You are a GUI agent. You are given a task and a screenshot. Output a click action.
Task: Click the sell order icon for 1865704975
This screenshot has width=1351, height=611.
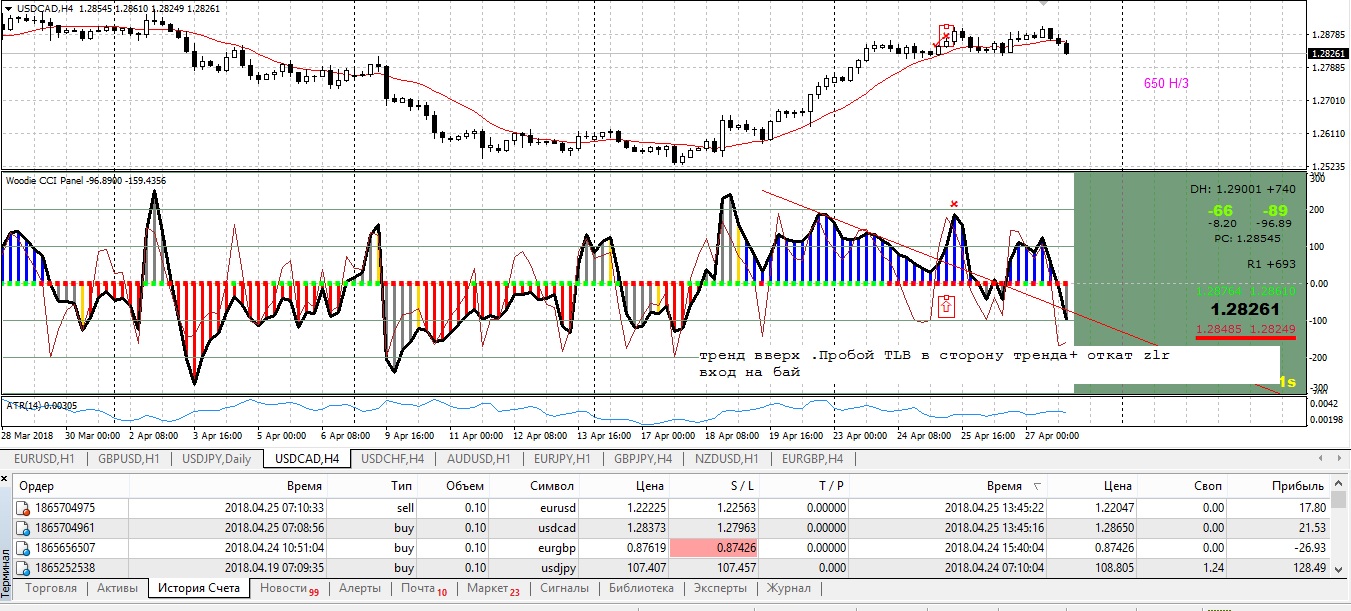[23, 508]
